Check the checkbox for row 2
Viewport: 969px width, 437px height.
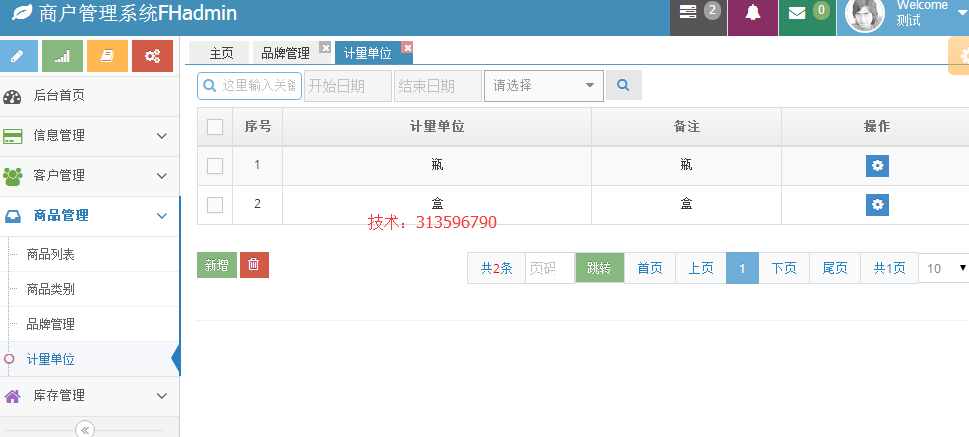pos(215,205)
